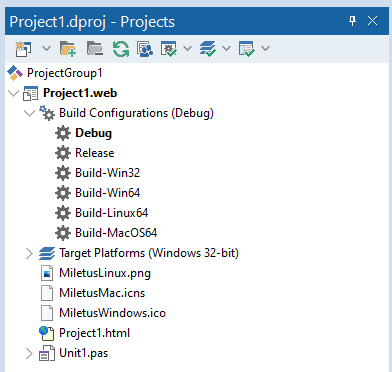Screen dimensions: 392x372
Task: Select the Build-Linux64 configuration
Action: [112, 213]
